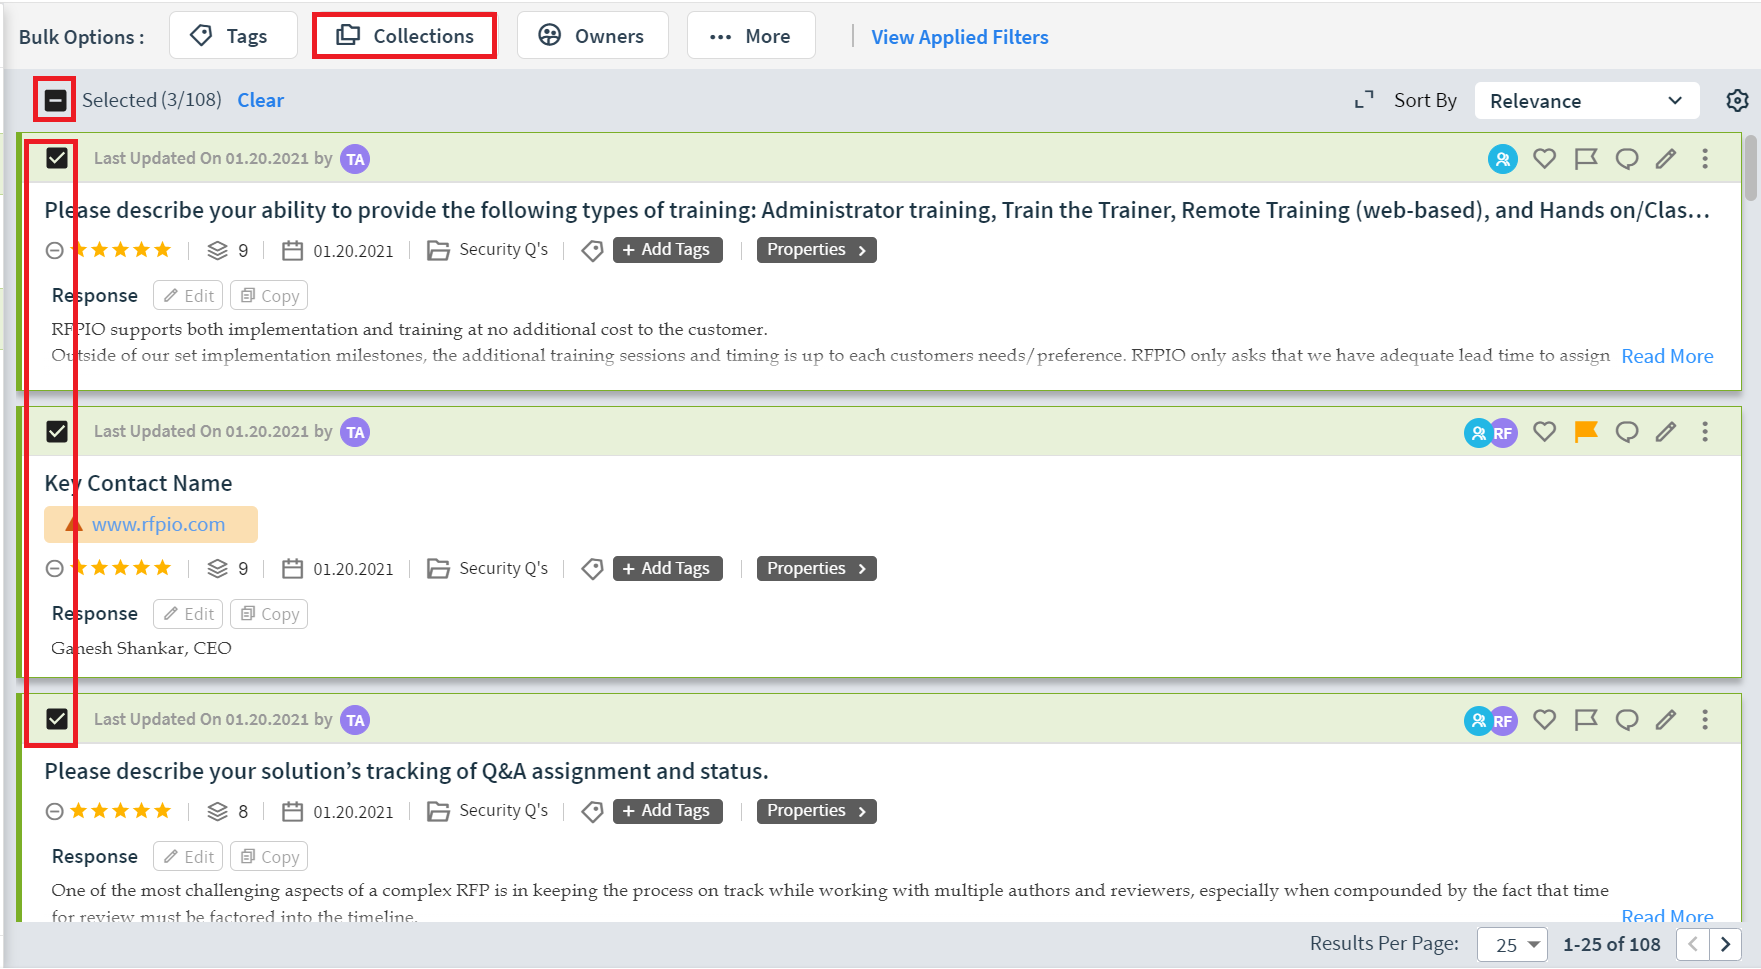
Task: Open three-dot menu on Q&A tracking question
Action: [x=1706, y=719]
